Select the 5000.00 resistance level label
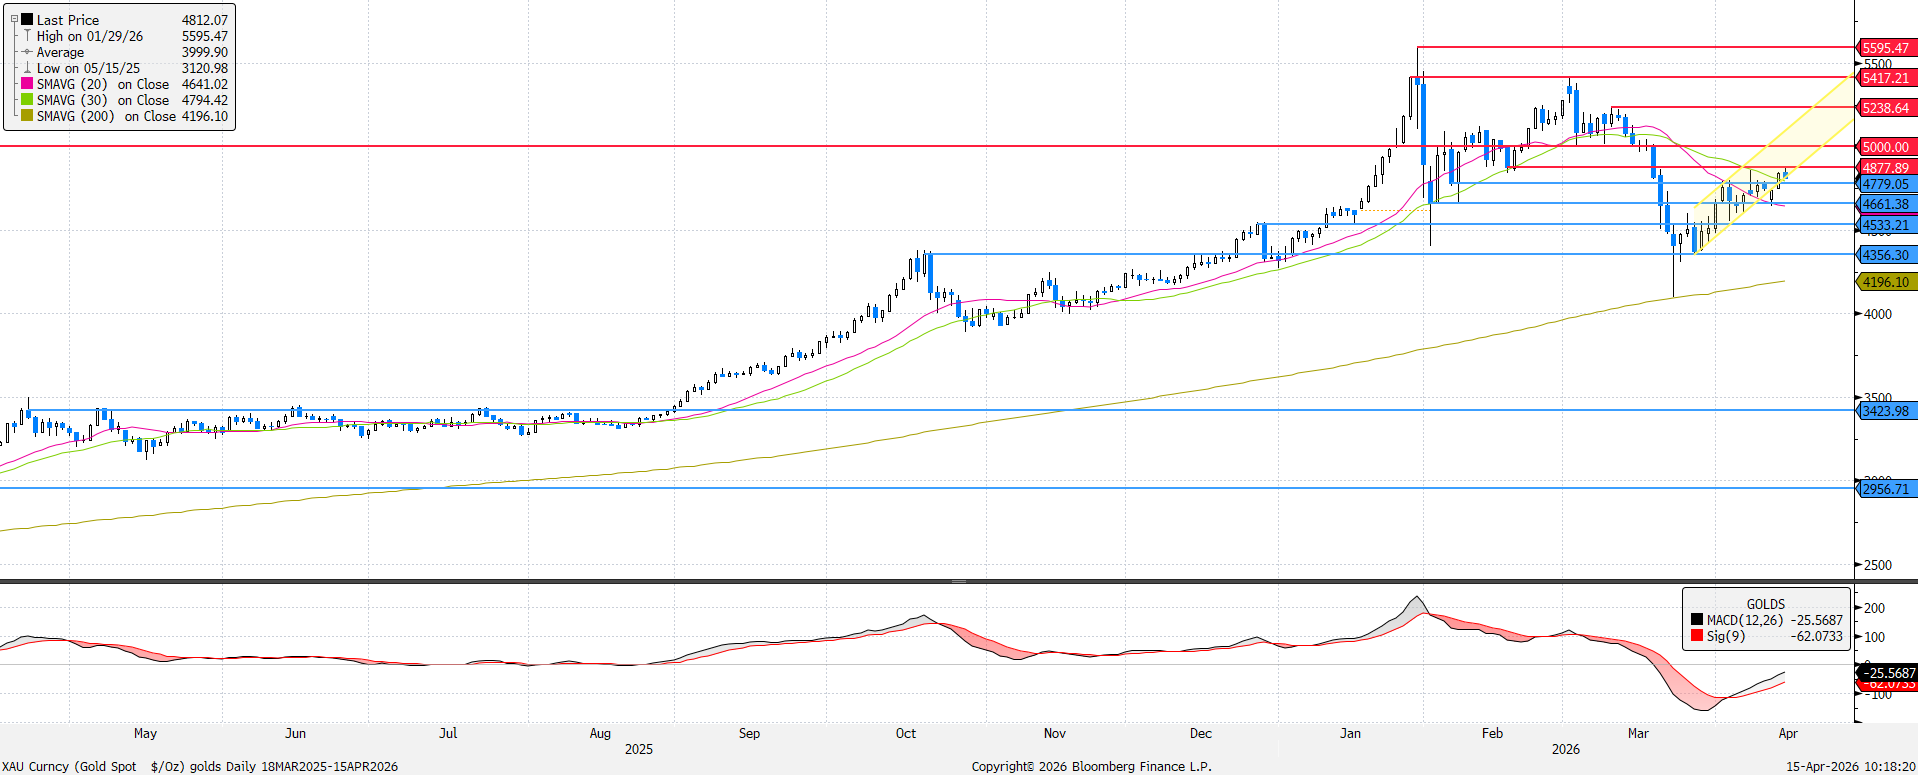This screenshot has height=775, width=1918. (1885, 147)
